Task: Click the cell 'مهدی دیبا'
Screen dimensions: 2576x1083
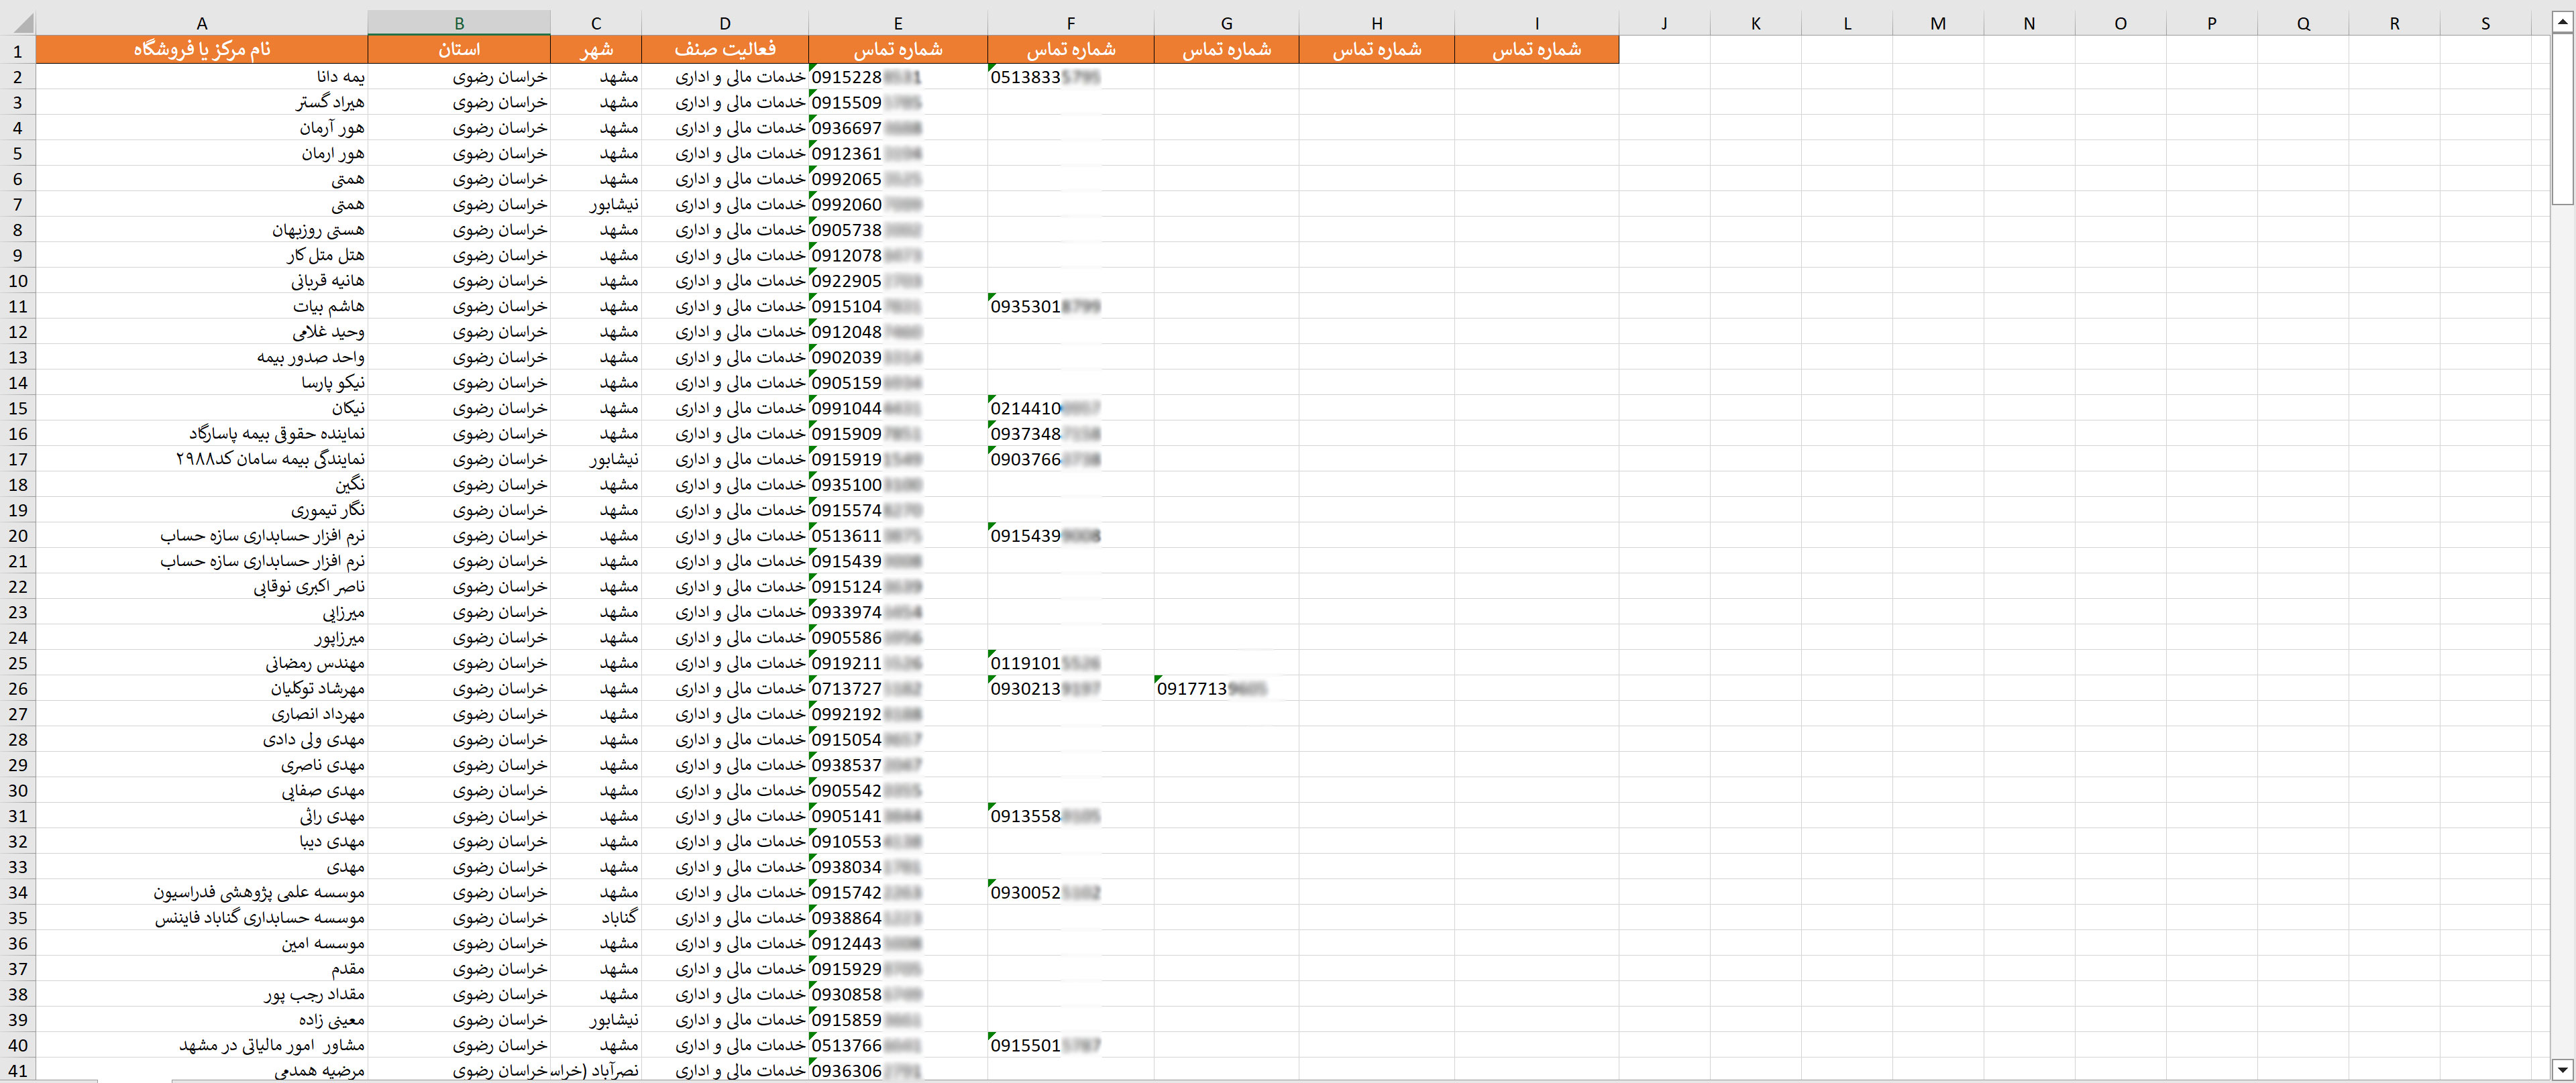Action: 202,842
